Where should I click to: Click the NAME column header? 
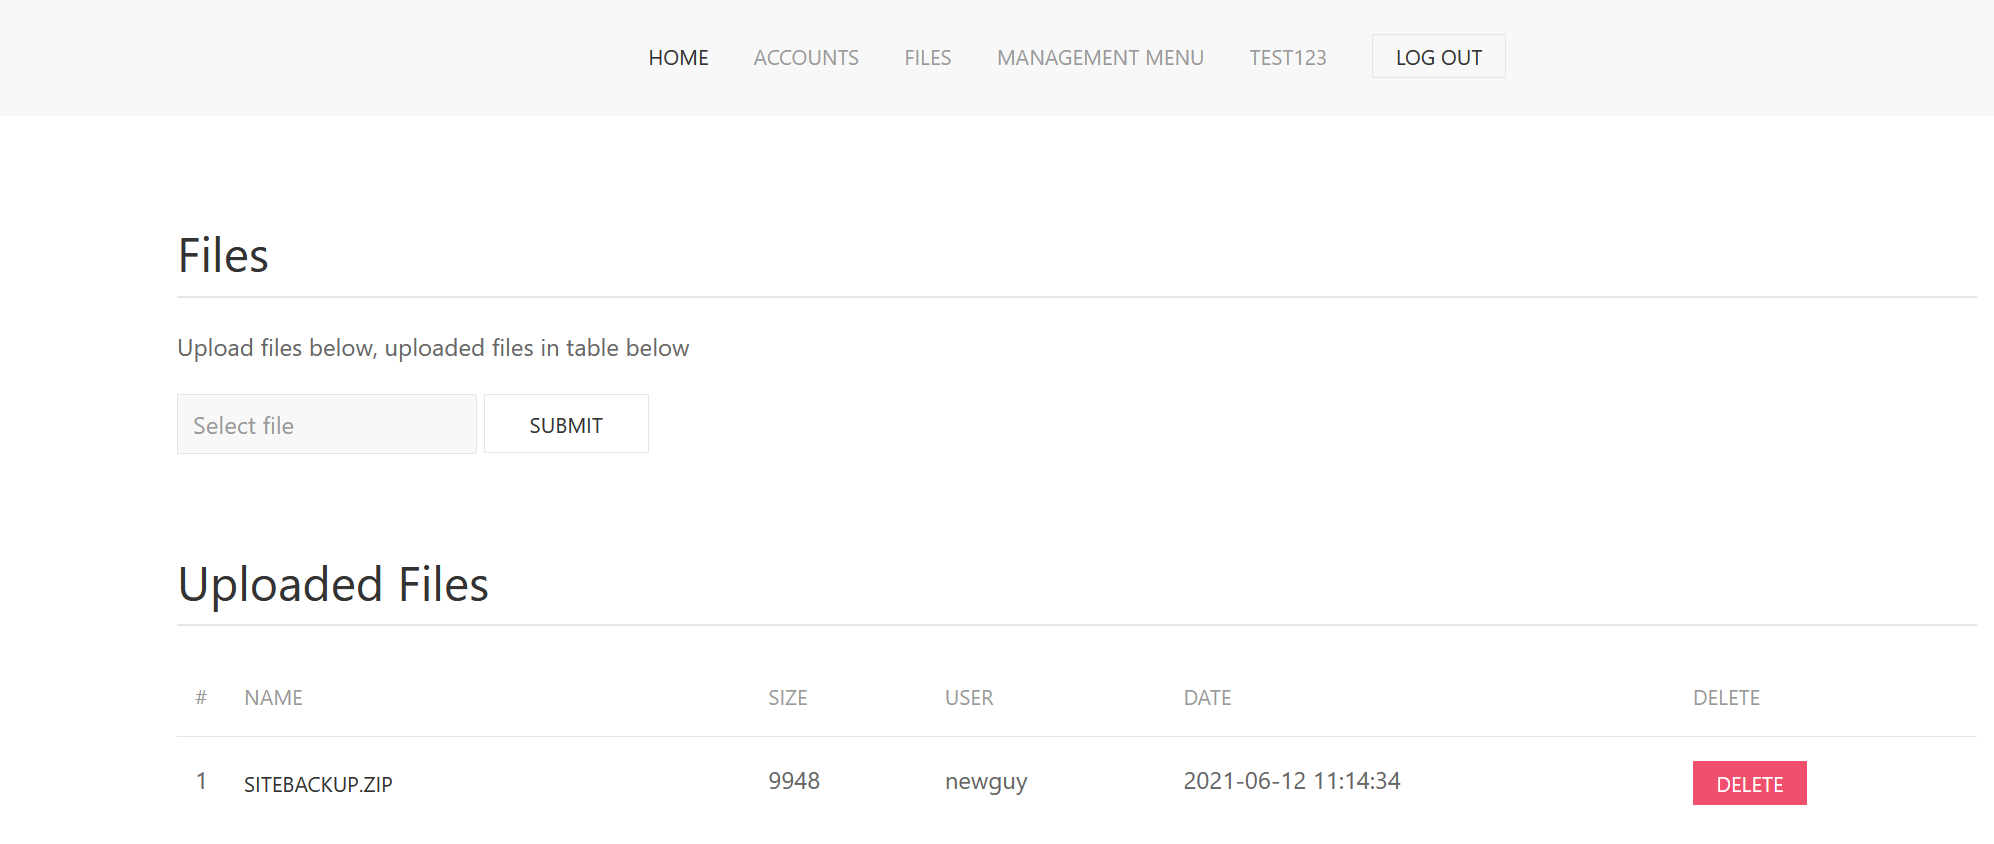click(x=273, y=698)
